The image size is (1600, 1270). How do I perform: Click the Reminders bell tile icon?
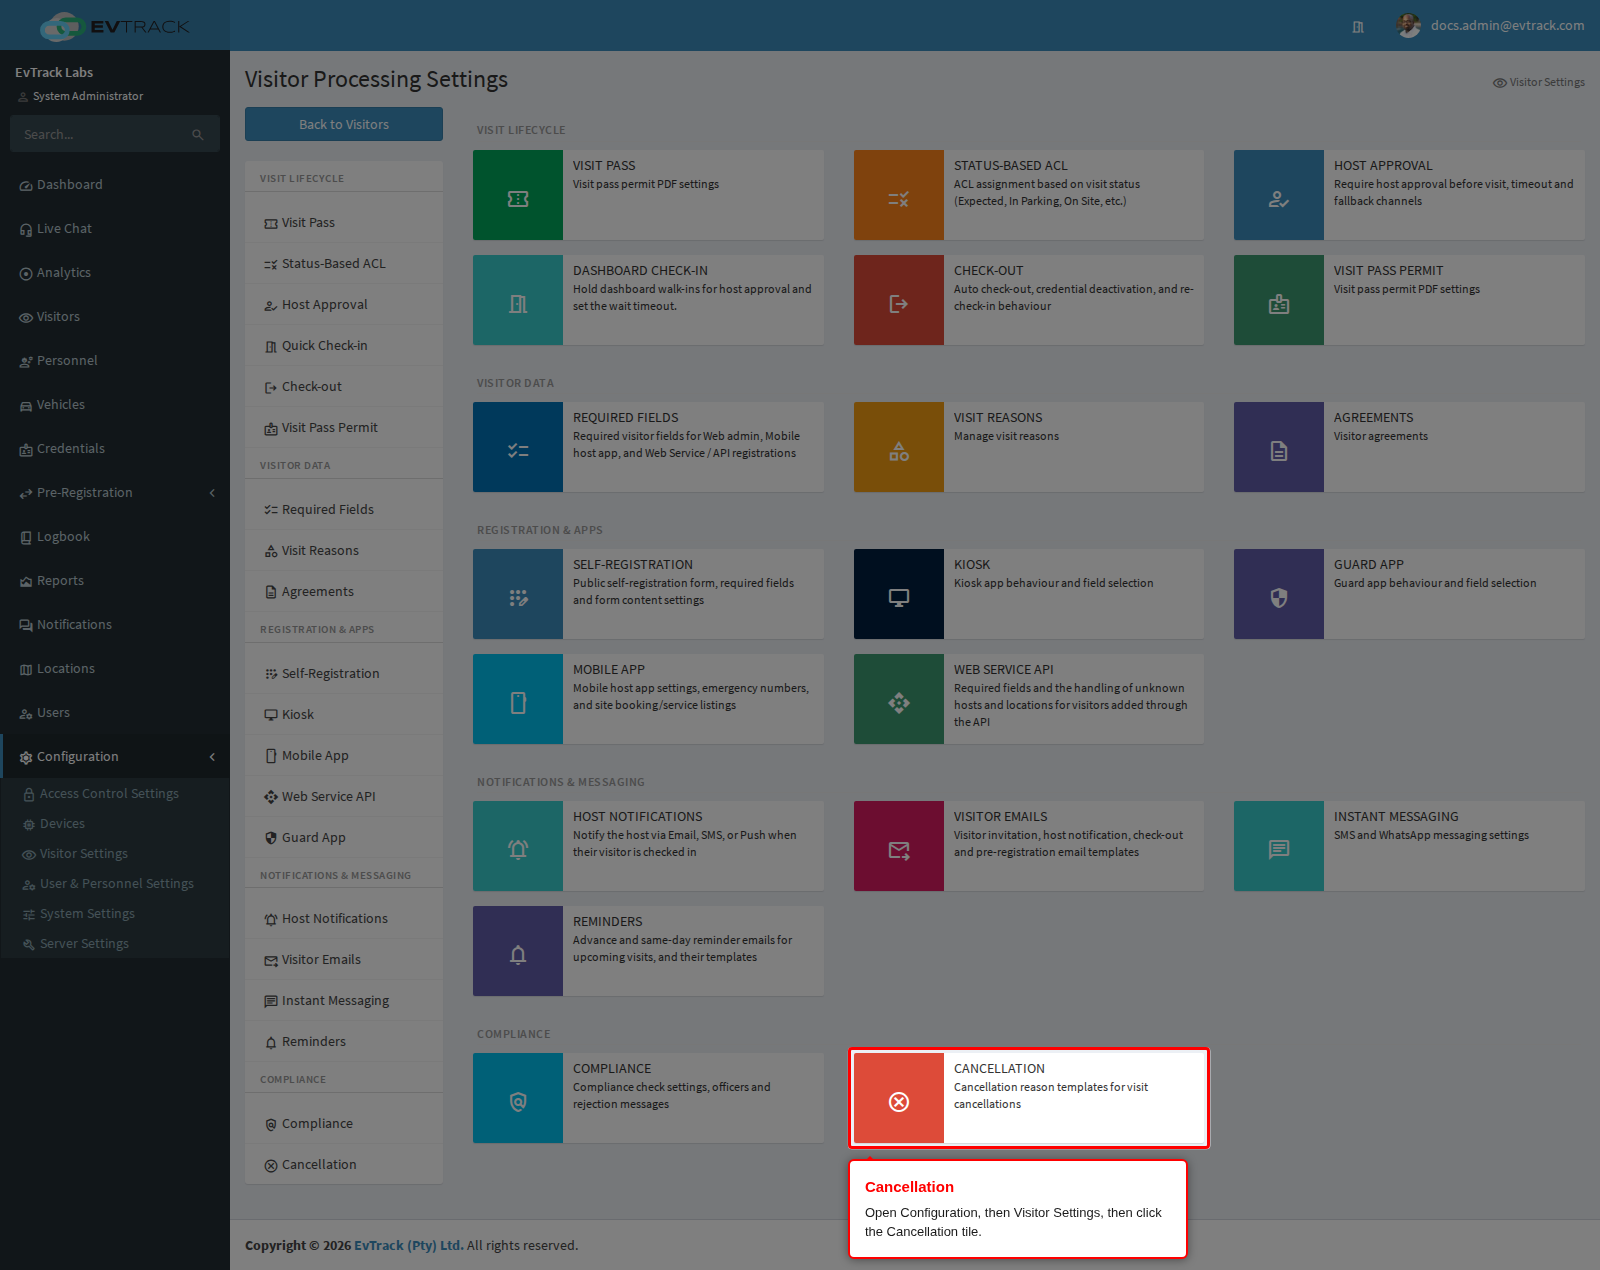(518, 951)
